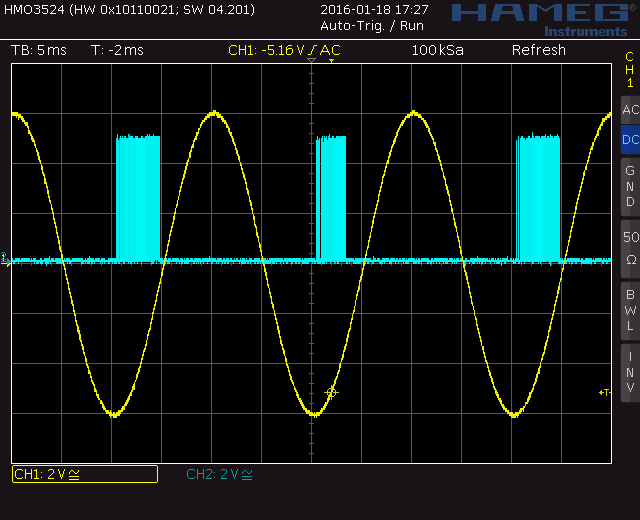The image size is (640, 520).
Task: Toggle the BWL bandwidth limit
Action: [x=630, y=311]
